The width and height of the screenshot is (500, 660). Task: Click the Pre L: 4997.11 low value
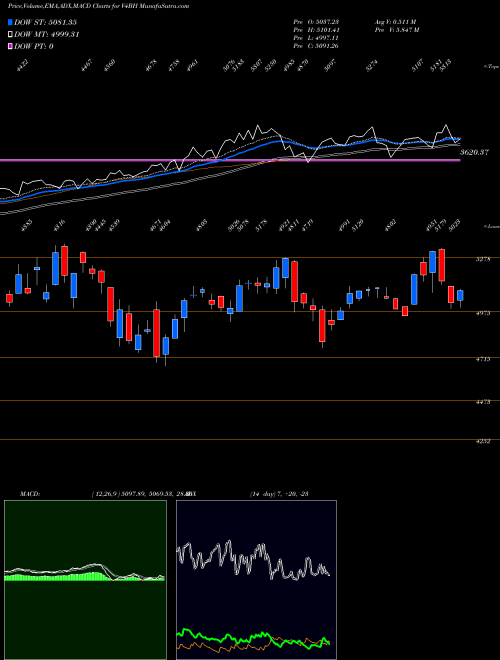(x=316, y=38)
